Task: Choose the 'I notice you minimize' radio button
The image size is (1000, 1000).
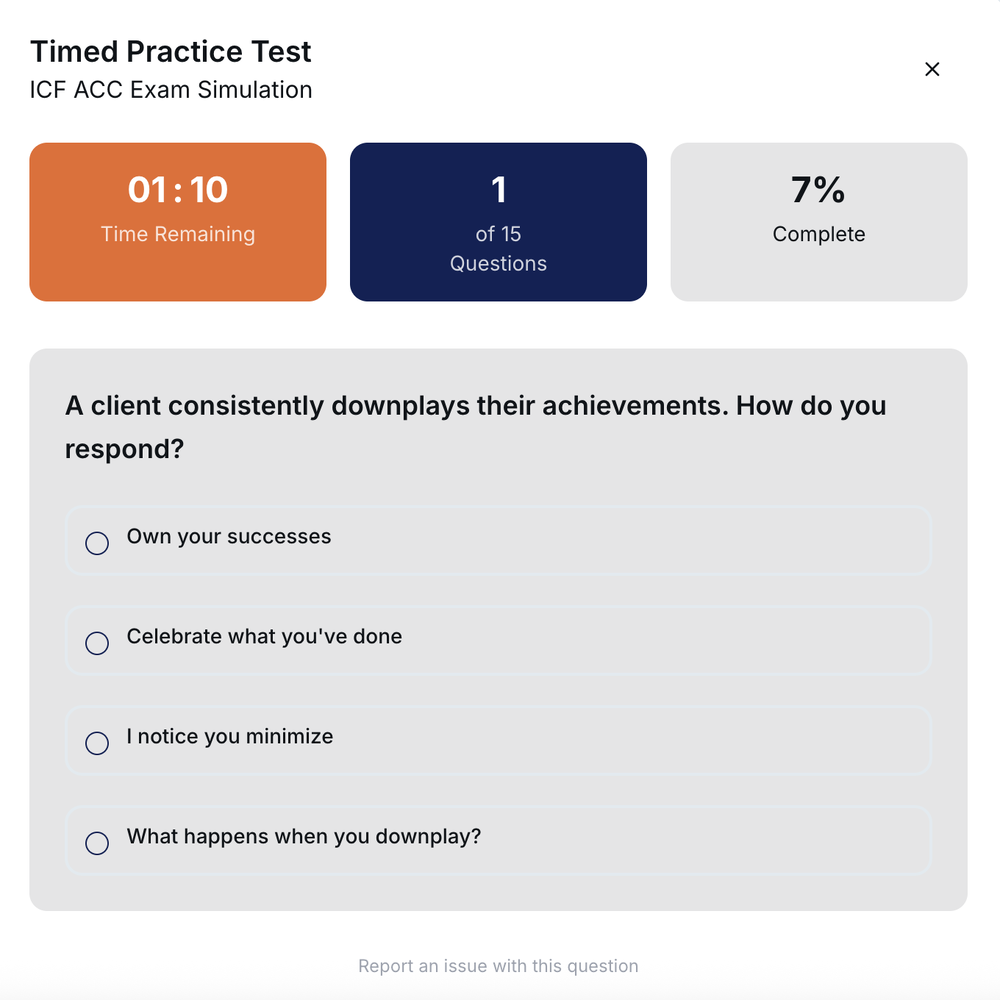Action: pyautogui.click(x=97, y=743)
